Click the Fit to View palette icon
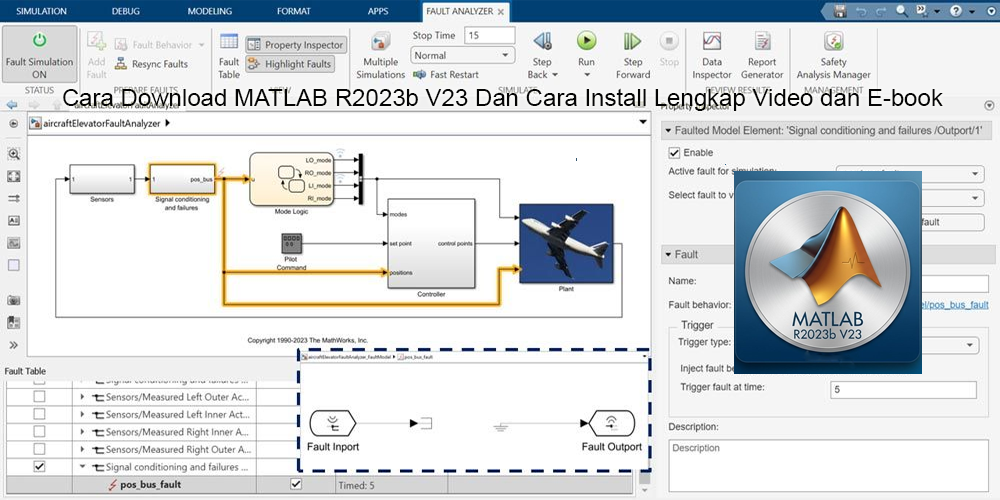 coord(13,176)
